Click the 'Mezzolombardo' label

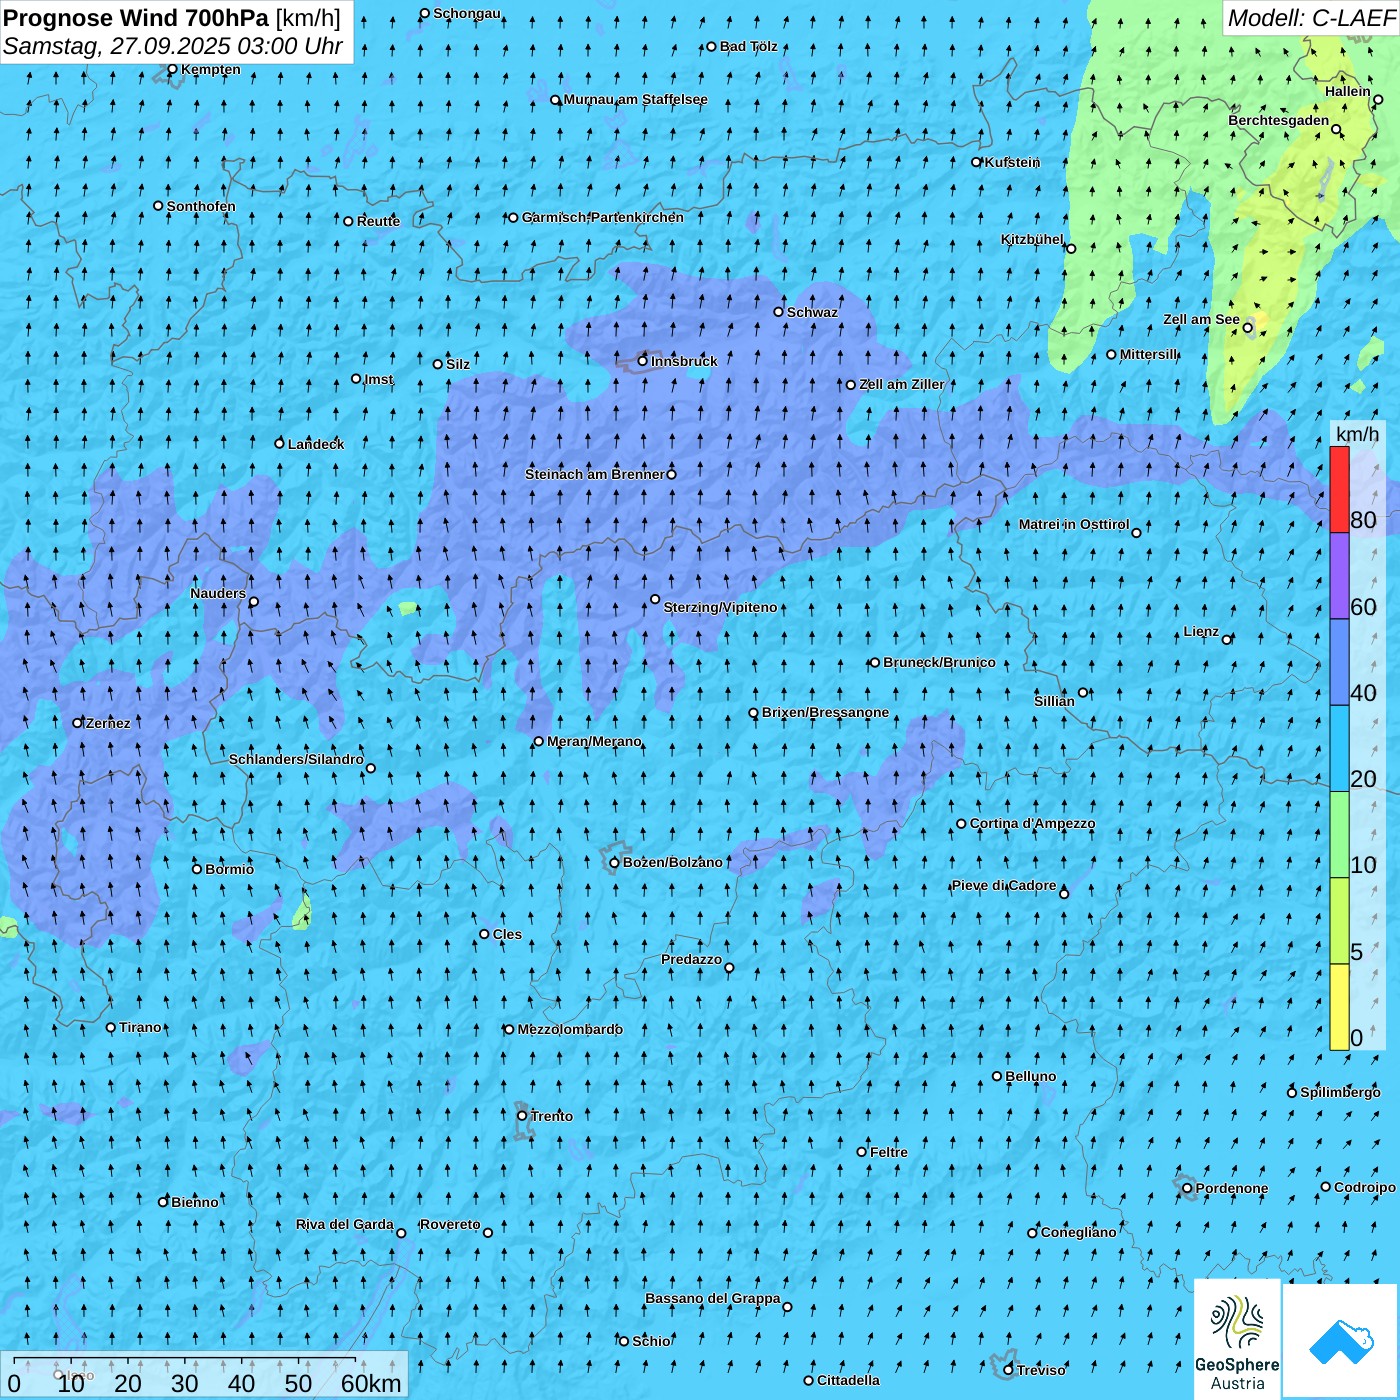click(x=570, y=1029)
